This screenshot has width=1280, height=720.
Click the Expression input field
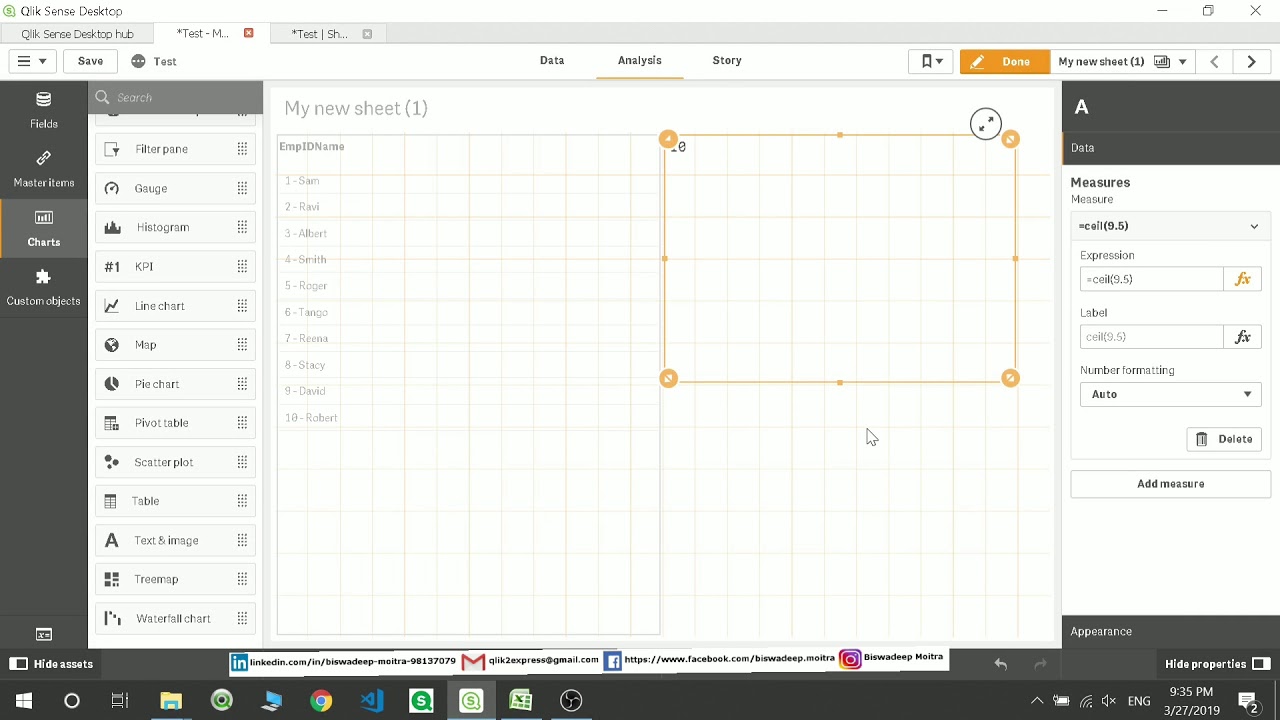click(1151, 279)
